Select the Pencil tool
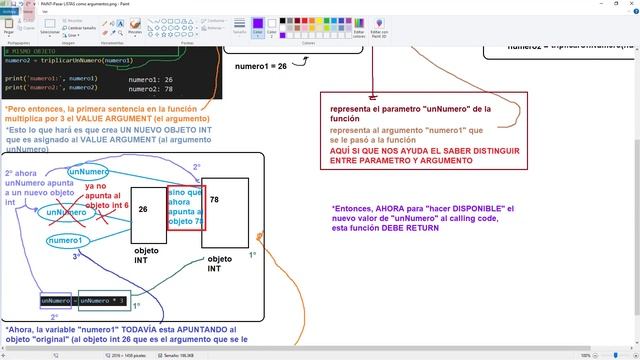This screenshot has width=640, height=360. coord(105,24)
